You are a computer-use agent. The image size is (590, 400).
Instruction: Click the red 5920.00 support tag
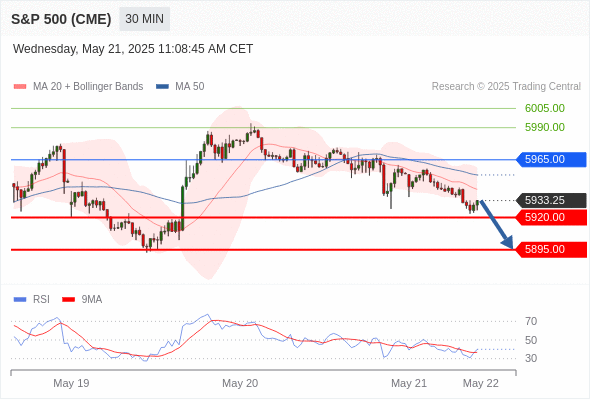click(550, 217)
